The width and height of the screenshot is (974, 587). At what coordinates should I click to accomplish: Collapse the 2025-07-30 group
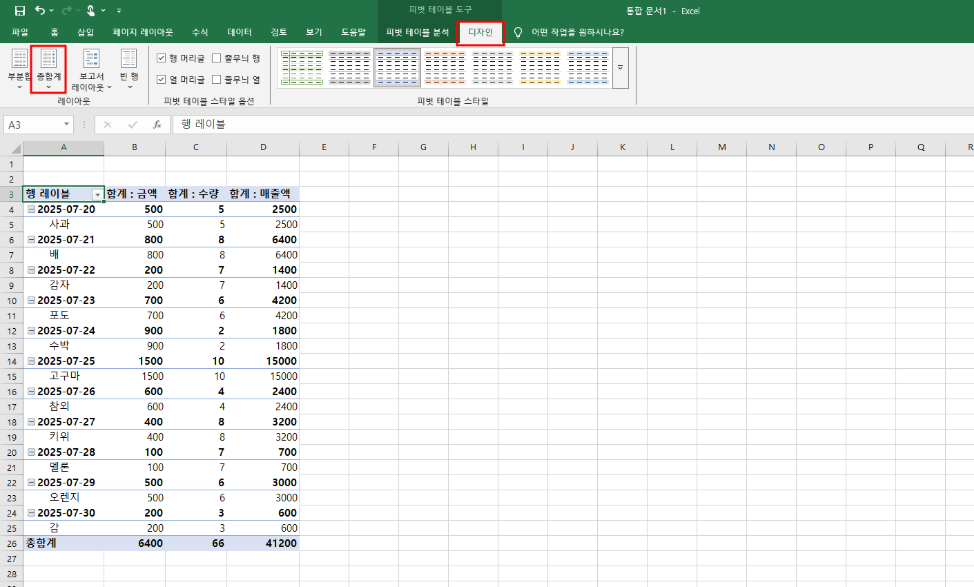(31, 513)
